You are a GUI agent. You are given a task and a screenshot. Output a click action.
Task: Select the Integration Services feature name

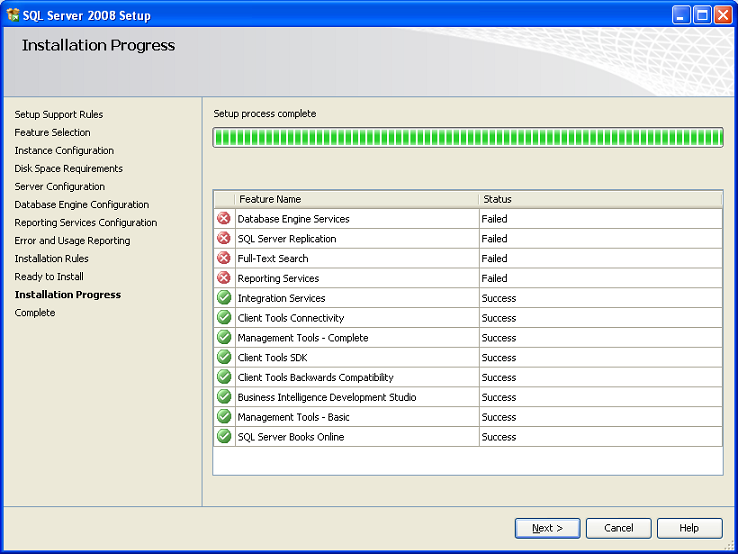coord(281,298)
